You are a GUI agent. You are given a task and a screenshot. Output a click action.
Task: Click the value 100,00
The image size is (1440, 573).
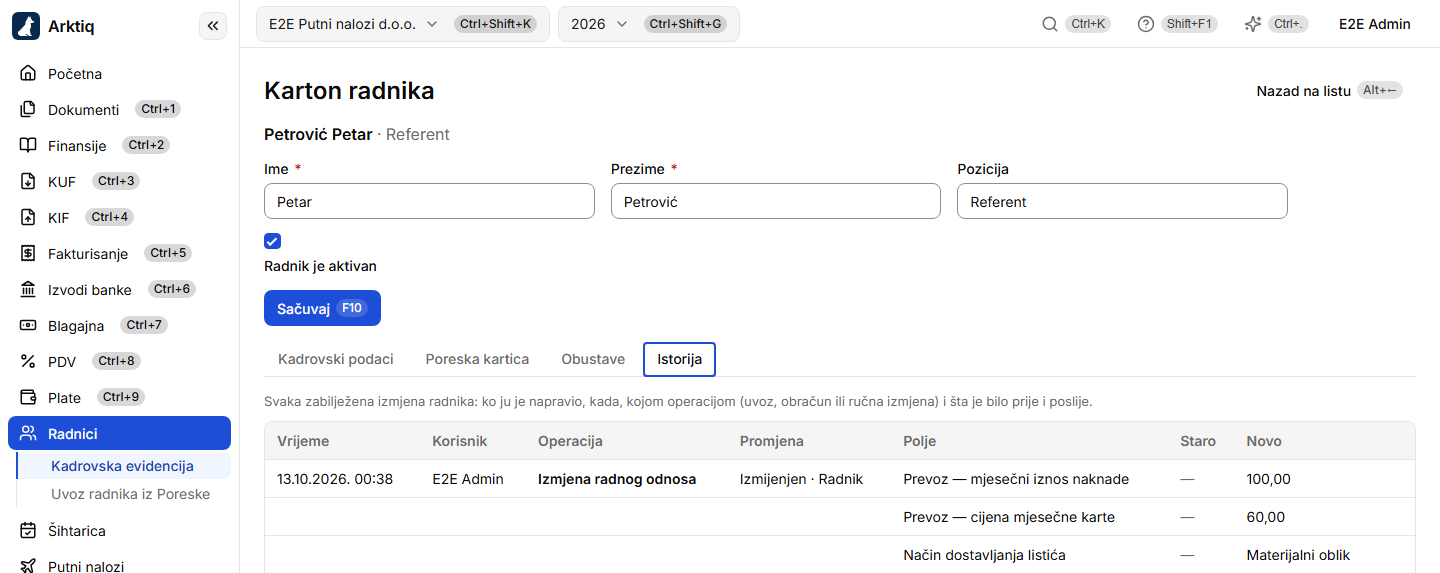(1269, 479)
